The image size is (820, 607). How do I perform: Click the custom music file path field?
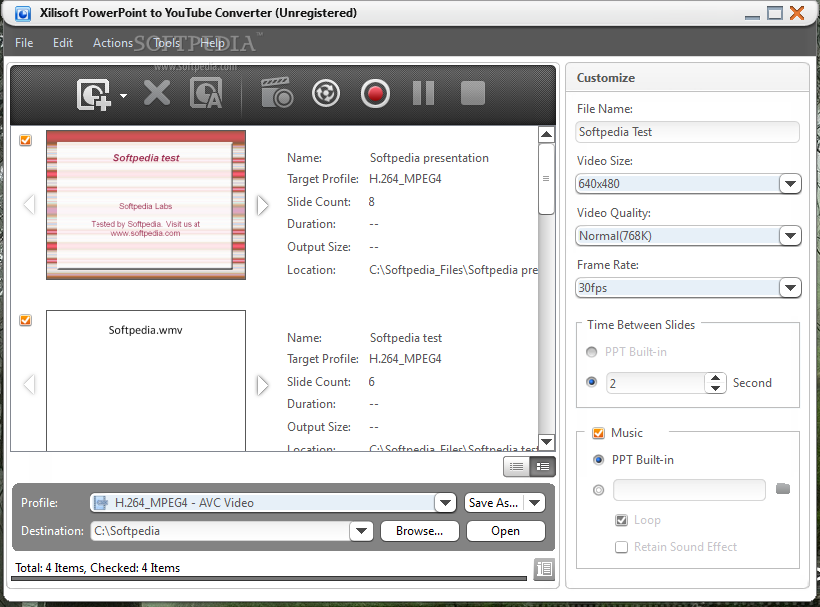(x=689, y=490)
